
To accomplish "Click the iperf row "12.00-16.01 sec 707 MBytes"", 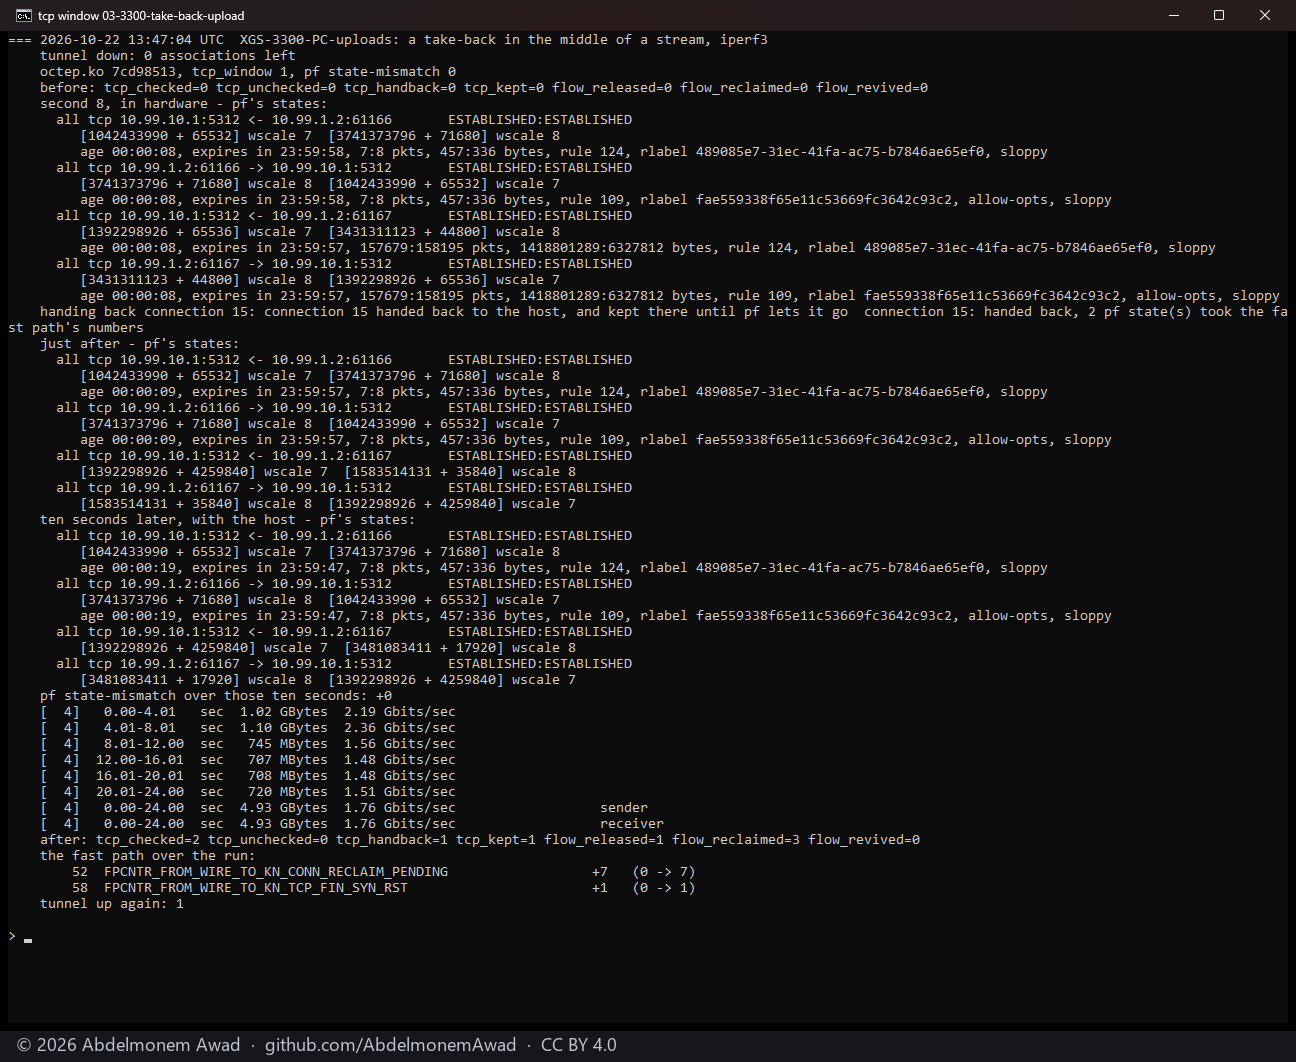I will point(248,760).
